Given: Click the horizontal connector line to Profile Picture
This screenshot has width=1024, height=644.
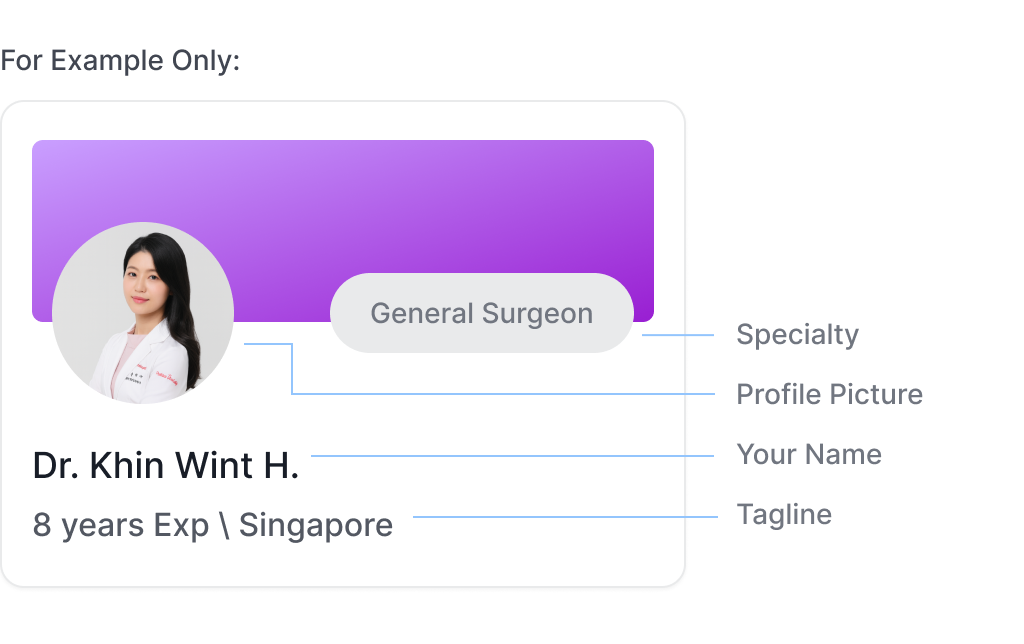Looking at the screenshot, I should coord(500,394).
